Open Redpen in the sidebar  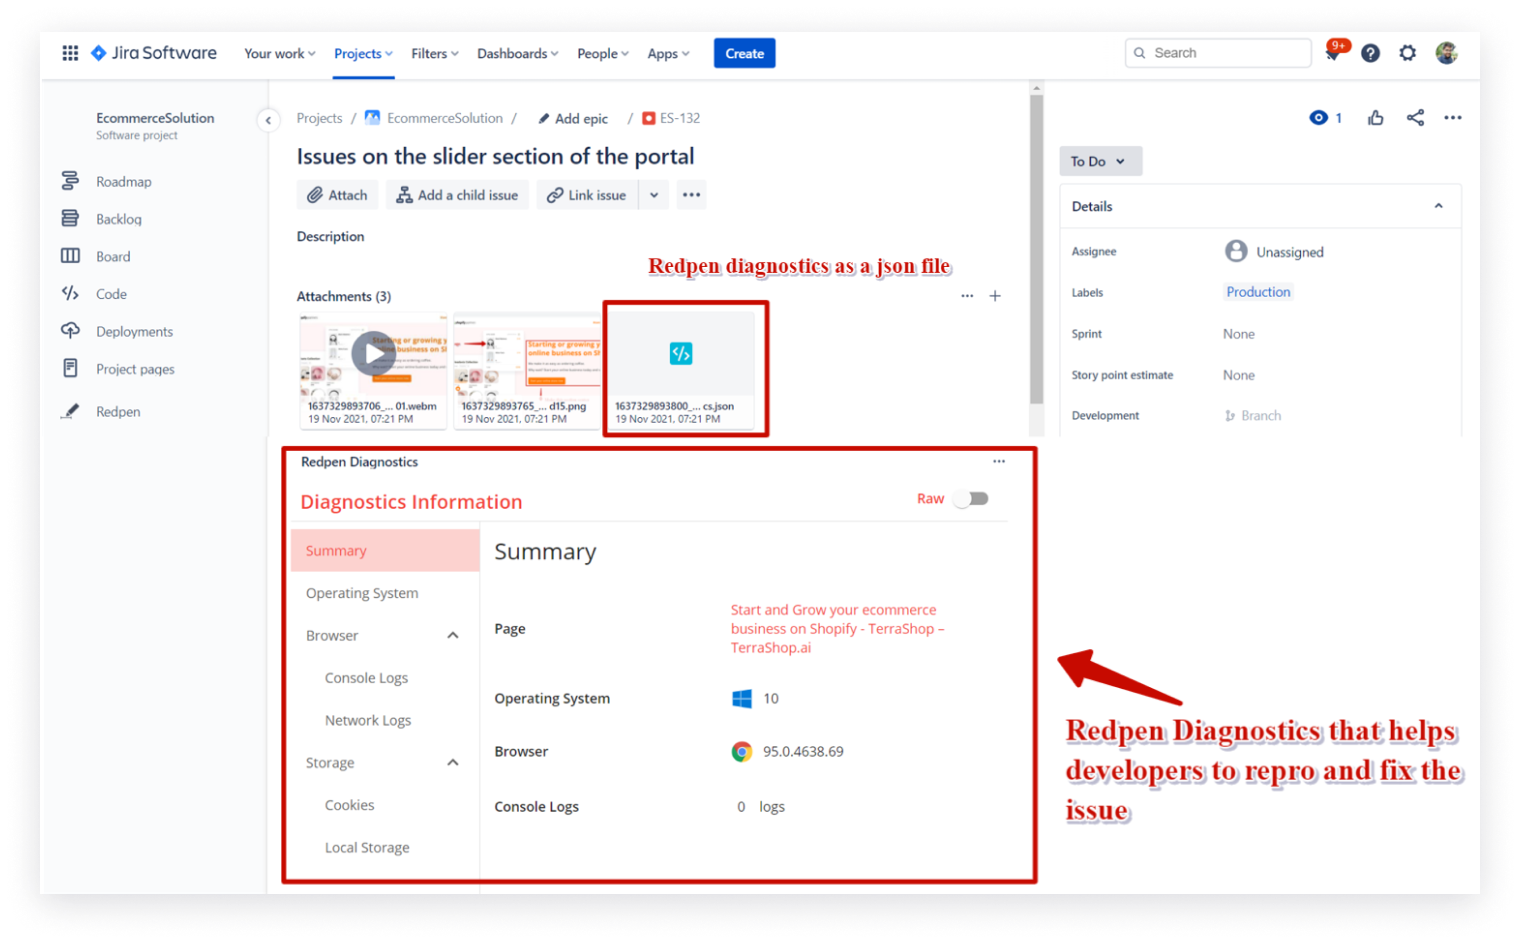point(118,412)
